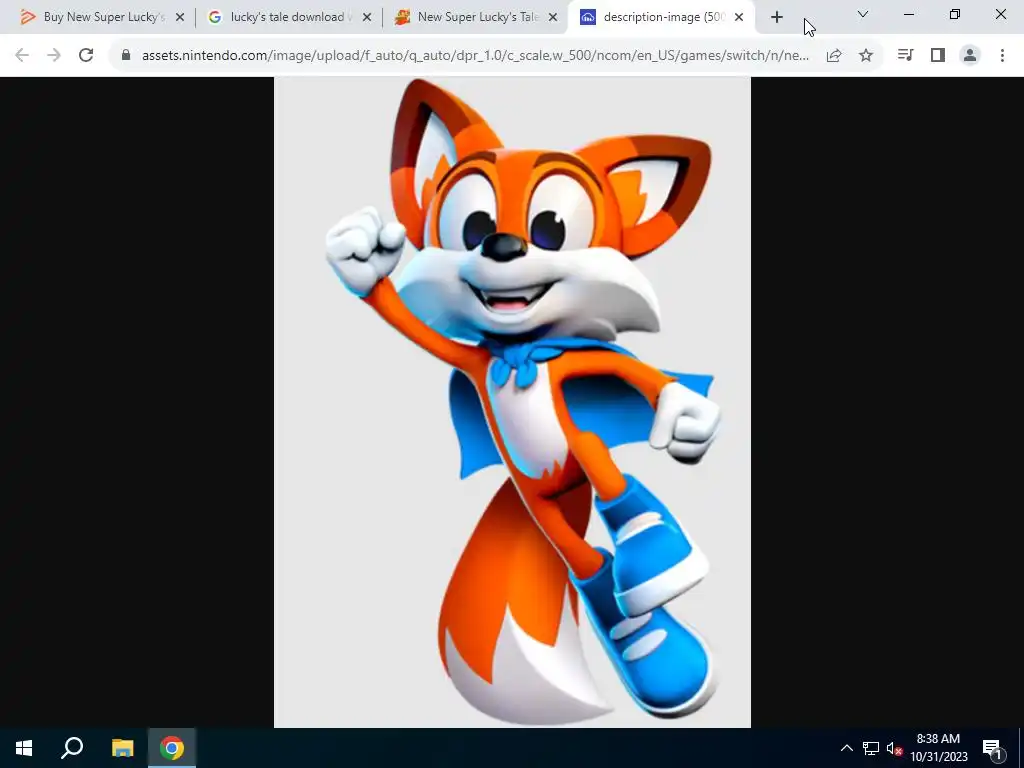Image resolution: width=1024 pixels, height=768 pixels.
Task: Open Chrome three-dot menu
Action: click(1002, 56)
